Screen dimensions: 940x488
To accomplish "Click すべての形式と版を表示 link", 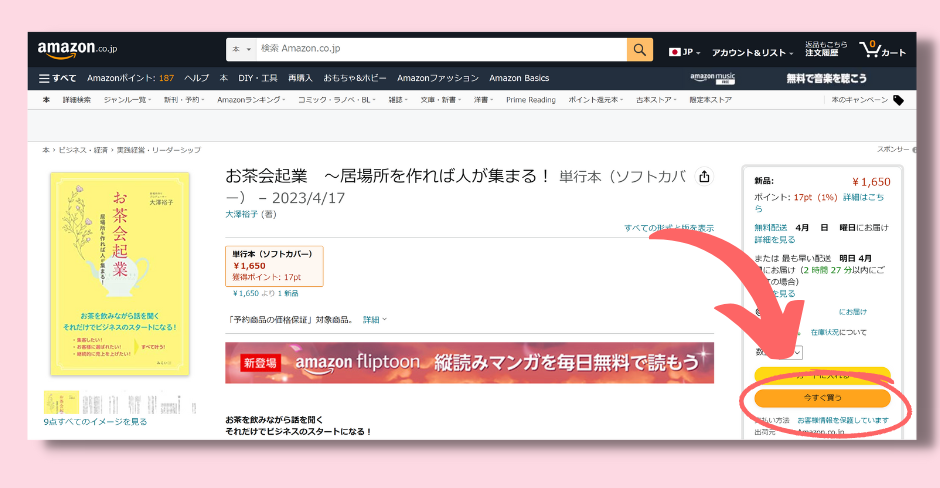I will 669,228.
